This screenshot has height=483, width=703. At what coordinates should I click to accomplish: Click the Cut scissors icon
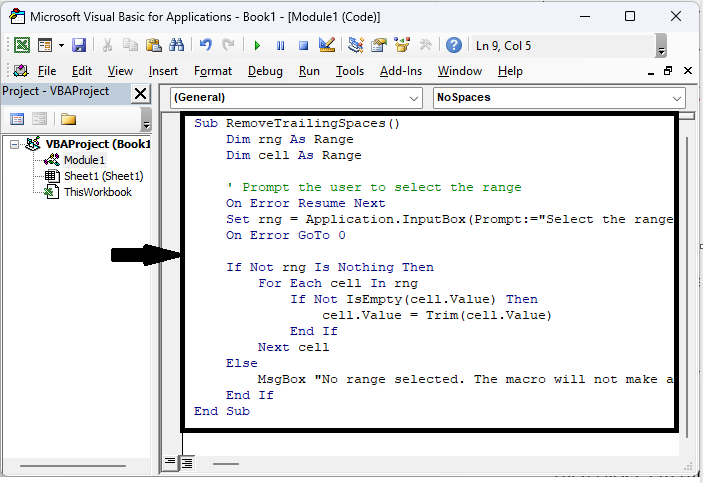(107, 45)
